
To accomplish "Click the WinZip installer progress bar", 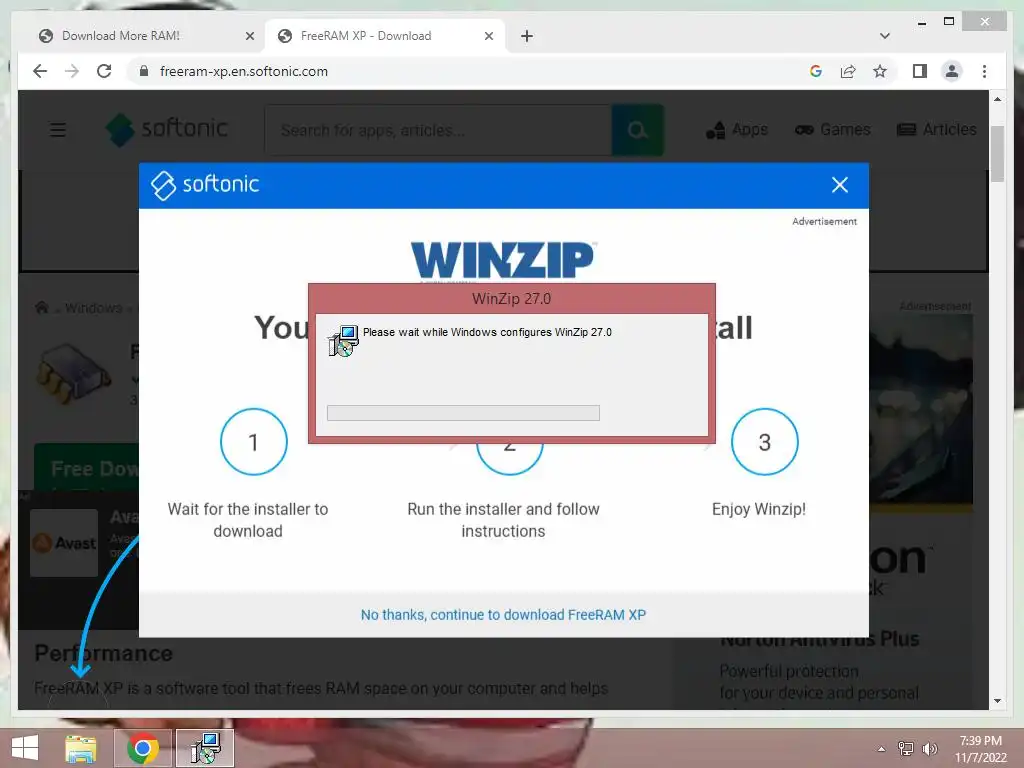I will click(x=463, y=413).
